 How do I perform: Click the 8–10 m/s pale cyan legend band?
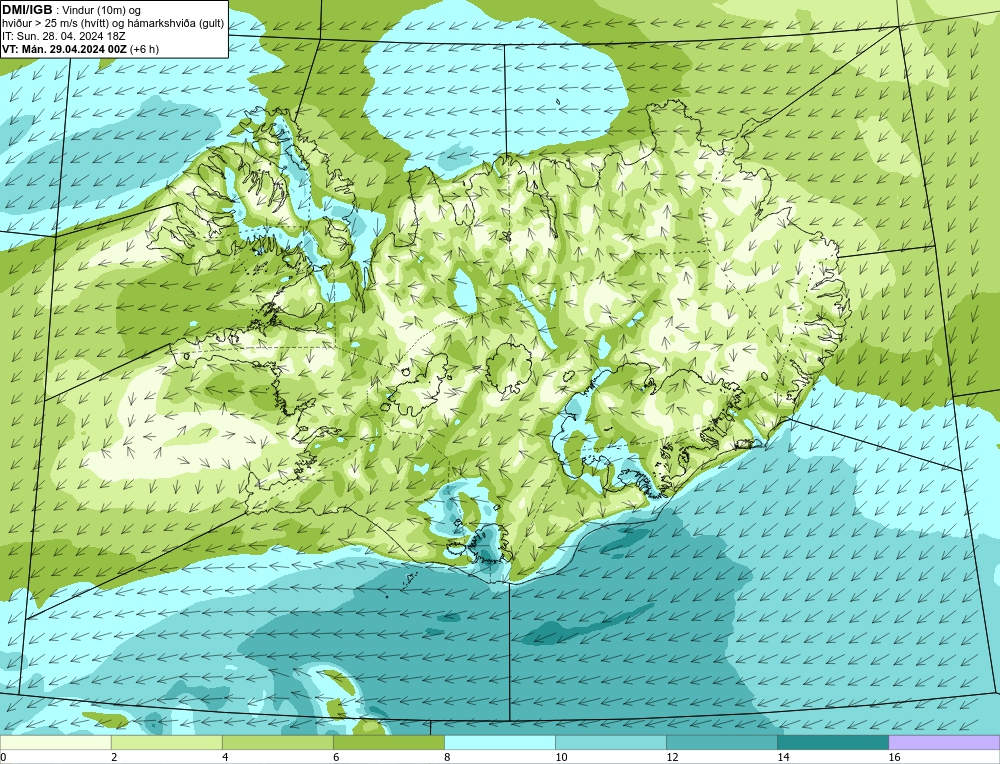[x=499, y=742]
